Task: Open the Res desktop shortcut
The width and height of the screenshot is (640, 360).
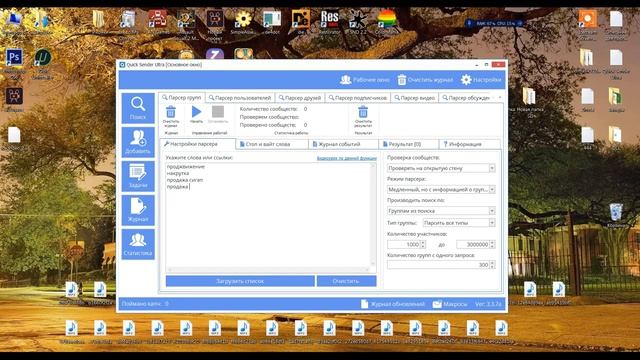Action: 329,22
